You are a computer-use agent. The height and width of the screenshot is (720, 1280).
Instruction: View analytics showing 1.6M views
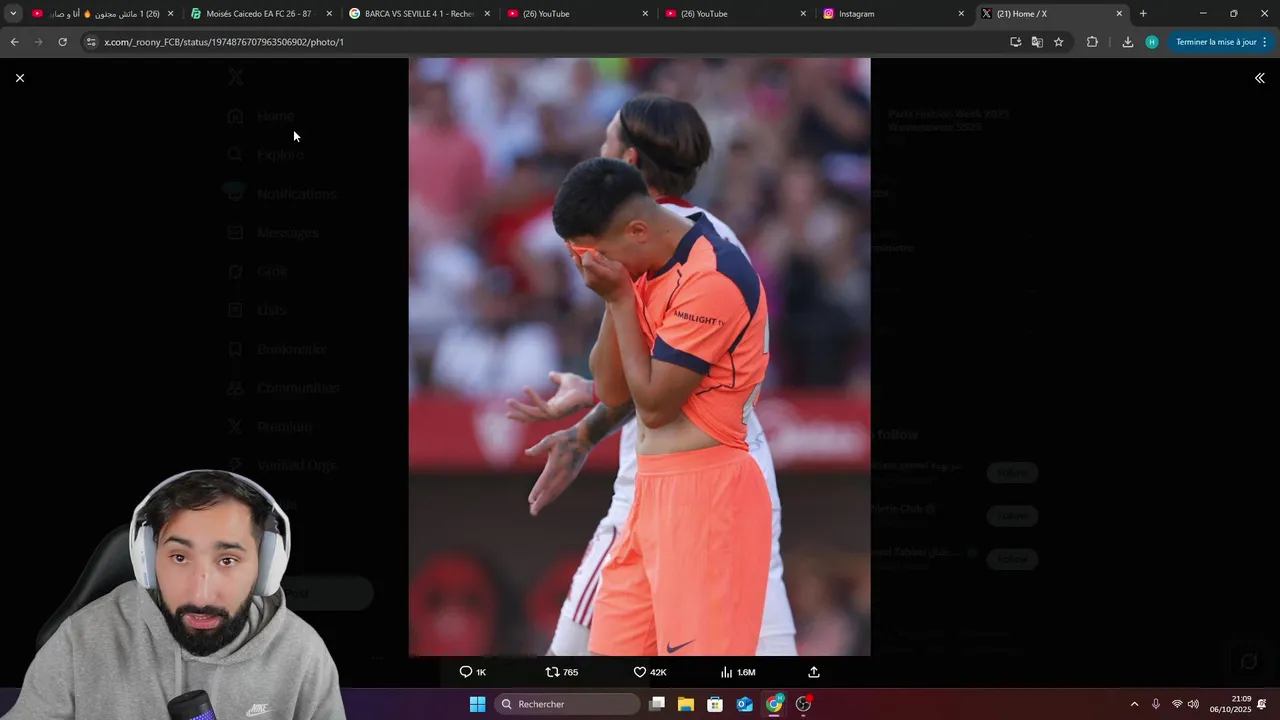[x=738, y=672]
